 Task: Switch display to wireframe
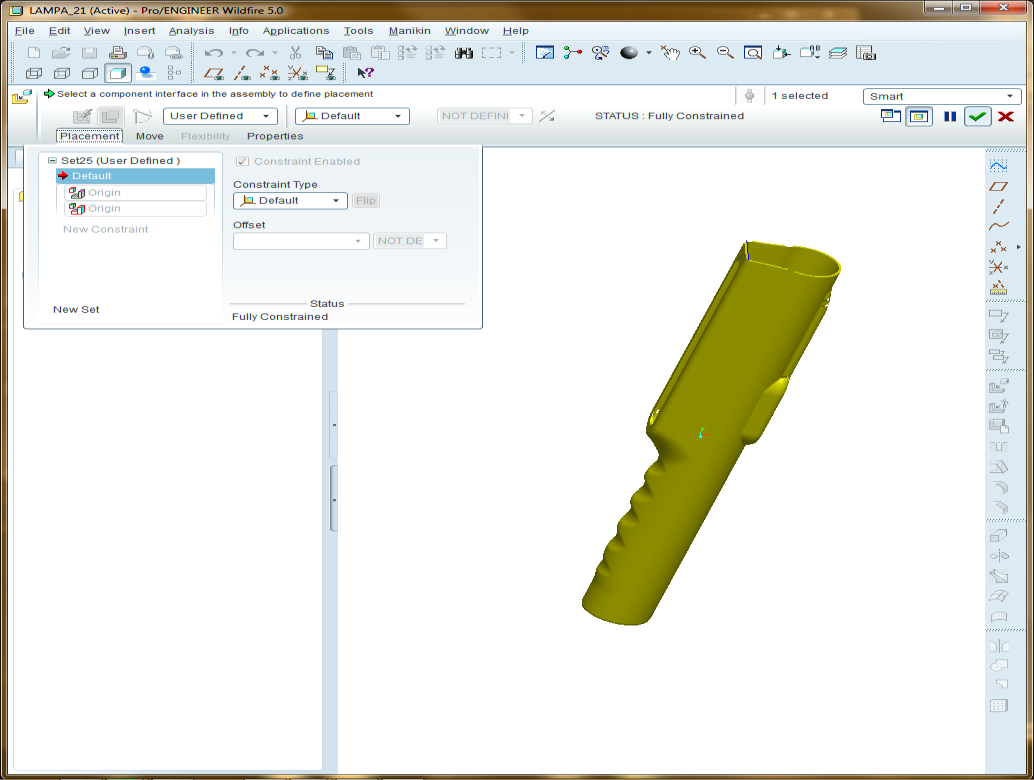34,73
